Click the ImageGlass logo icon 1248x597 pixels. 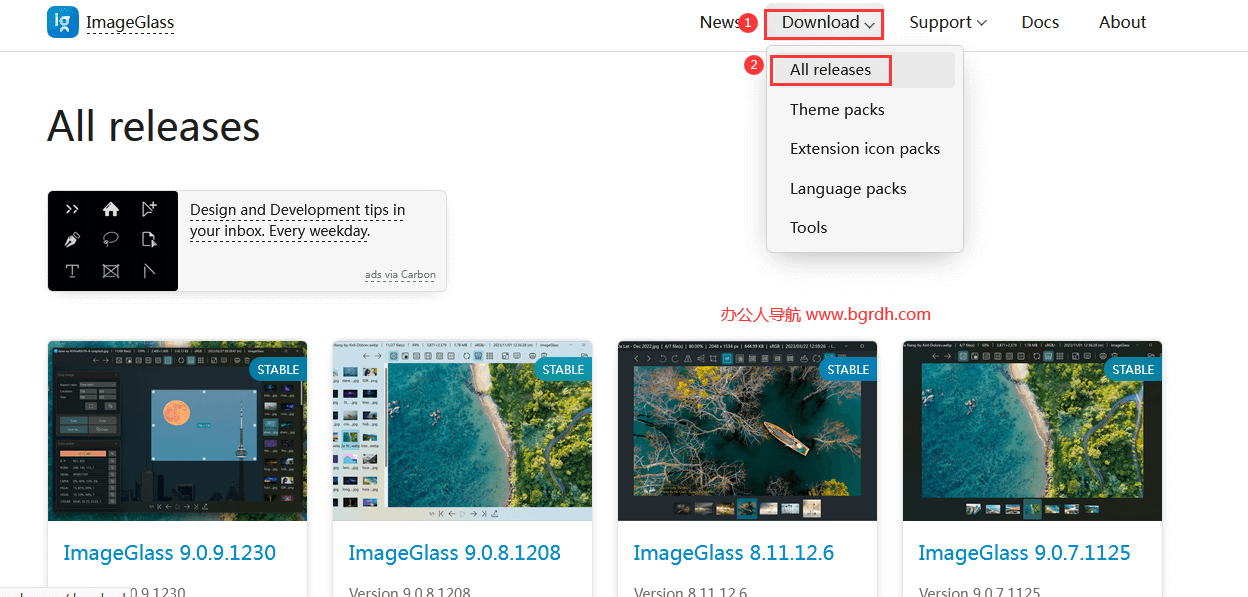click(x=63, y=22)
